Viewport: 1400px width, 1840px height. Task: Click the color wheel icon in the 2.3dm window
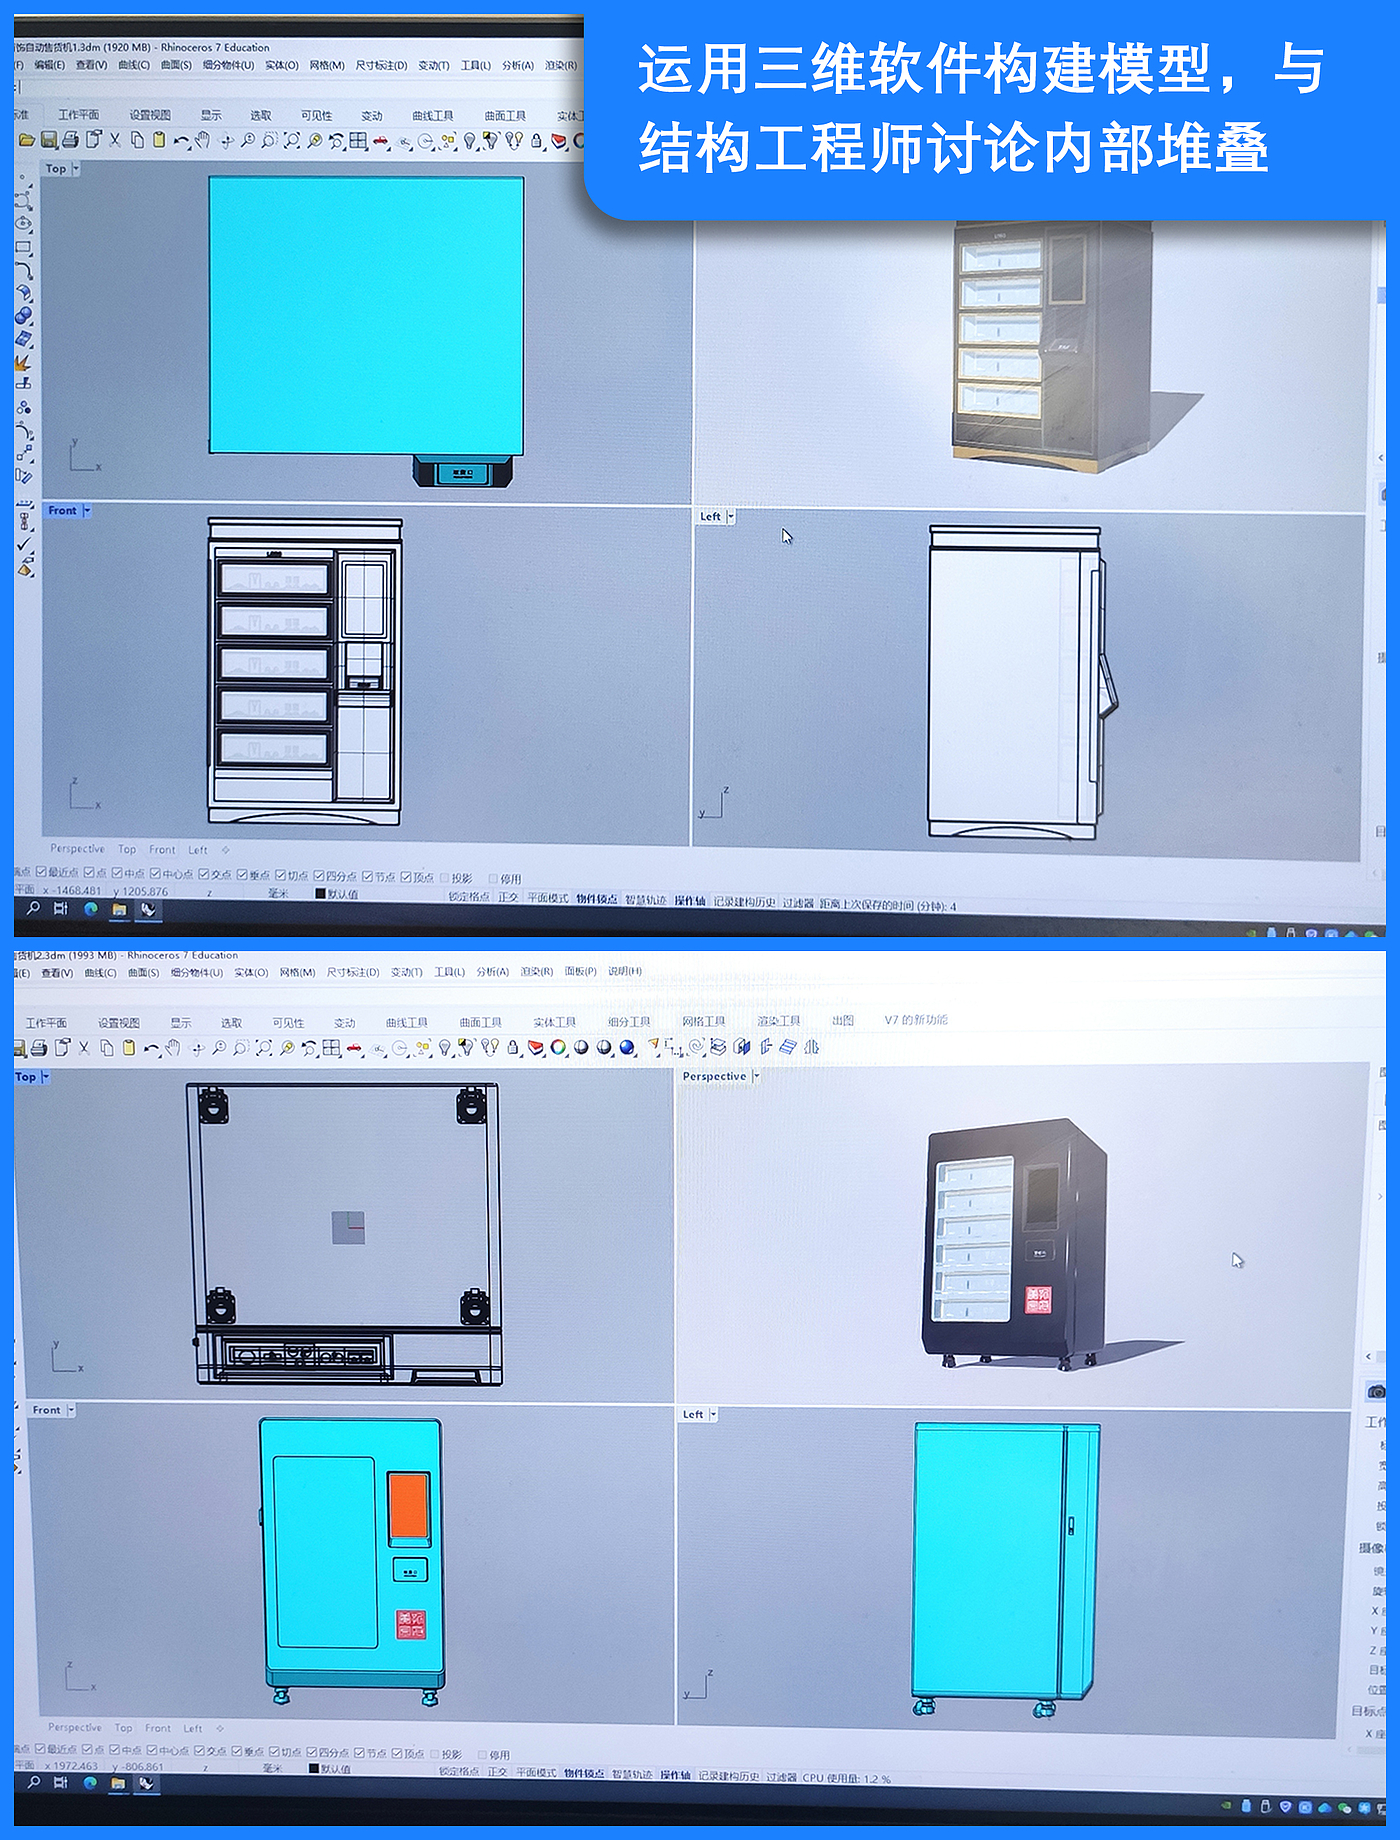(558, 1048)
